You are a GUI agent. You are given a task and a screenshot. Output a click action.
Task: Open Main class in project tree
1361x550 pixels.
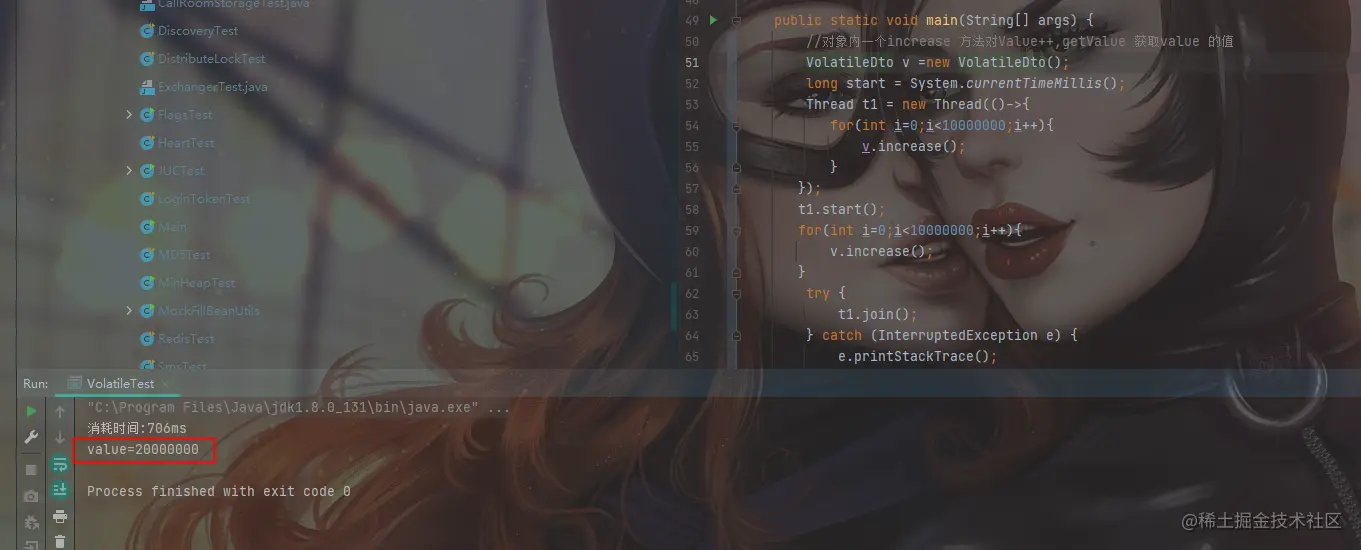tap(172, 227)
